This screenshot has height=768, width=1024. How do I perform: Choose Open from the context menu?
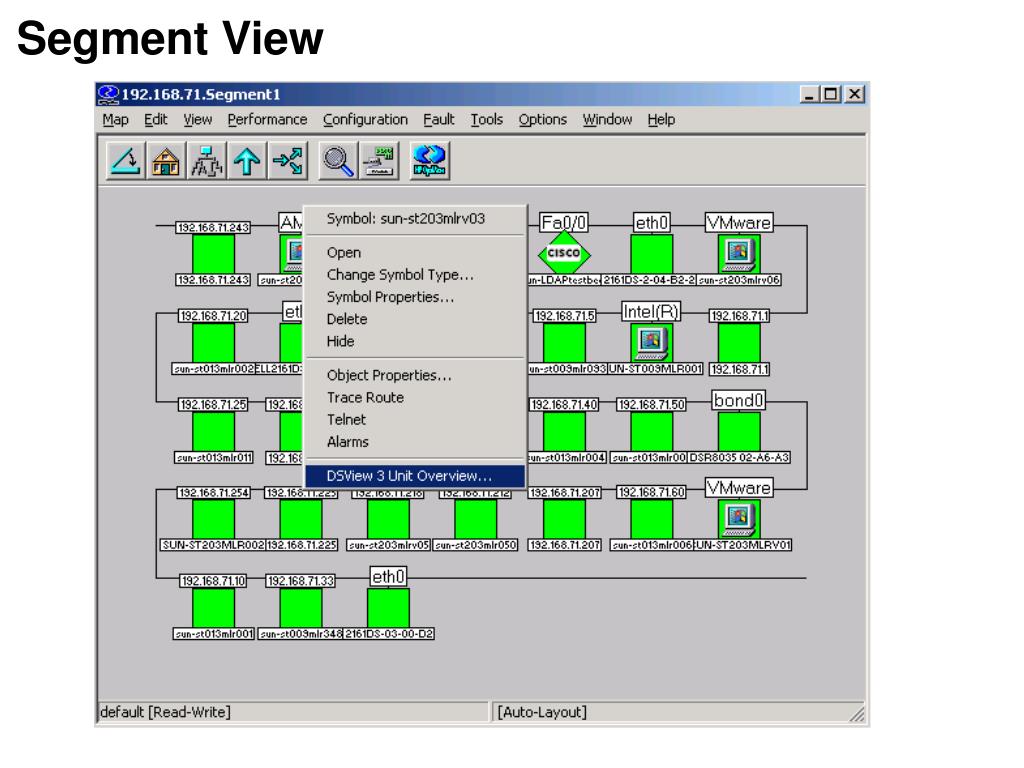click(x=415, y=253)
